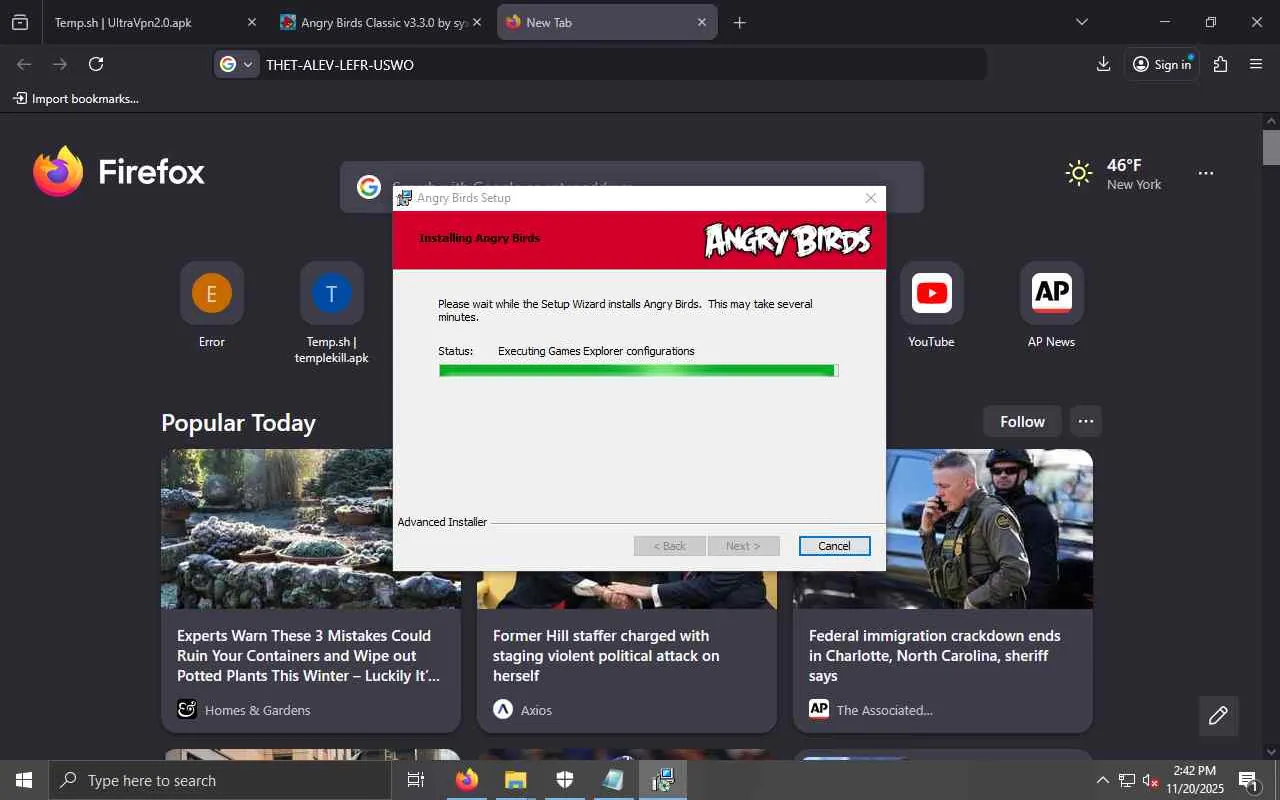Open Popular Today more options menu
The width and height of the screenshot is (1280, 800).
click(x=1086, y=422)
